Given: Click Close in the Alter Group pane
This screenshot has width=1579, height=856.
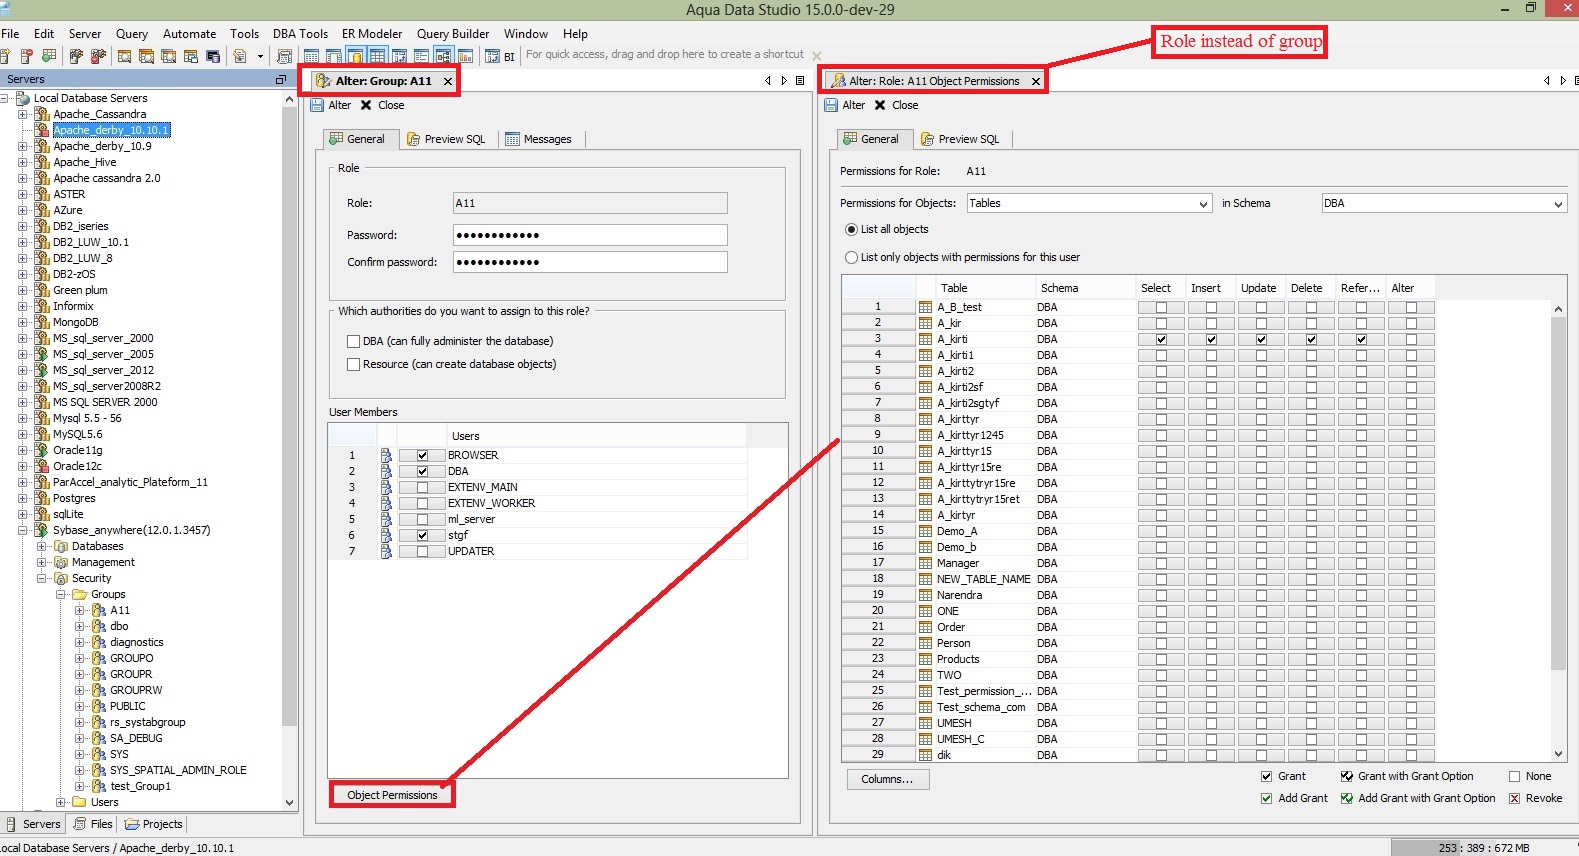Looking at the screenshot, I should 382,105.
